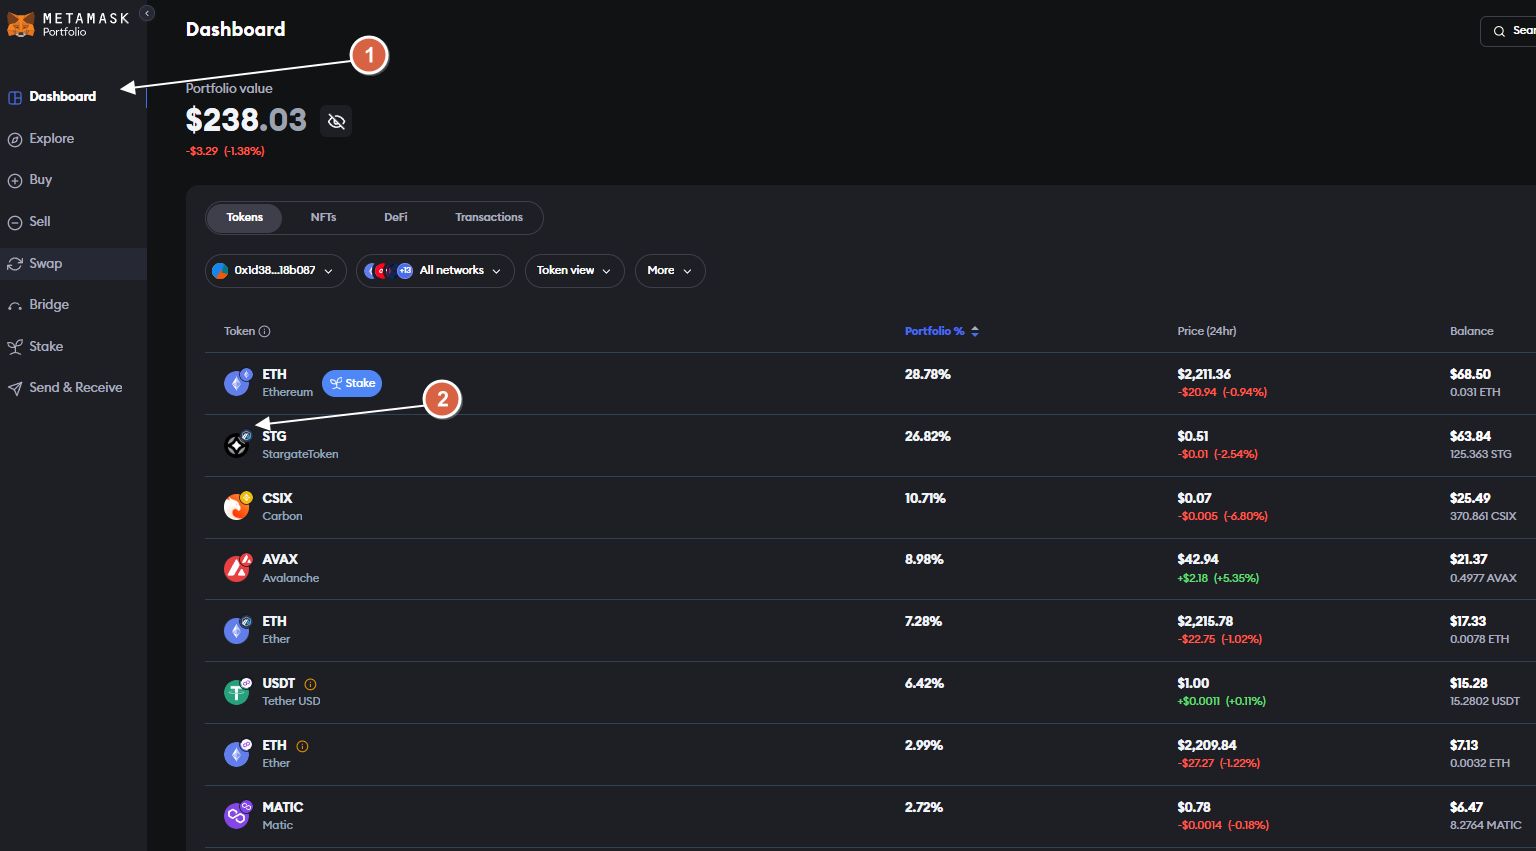
Task: Click the network icons cluster in All networks
Action: pyautogui.click(x=388, y=271)
